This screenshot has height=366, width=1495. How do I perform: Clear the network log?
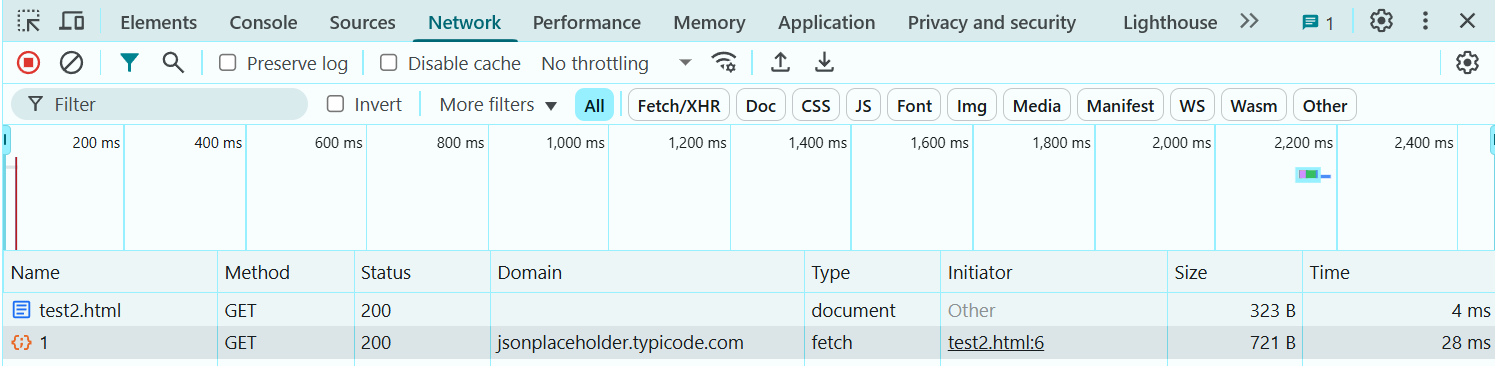(71, 63)
